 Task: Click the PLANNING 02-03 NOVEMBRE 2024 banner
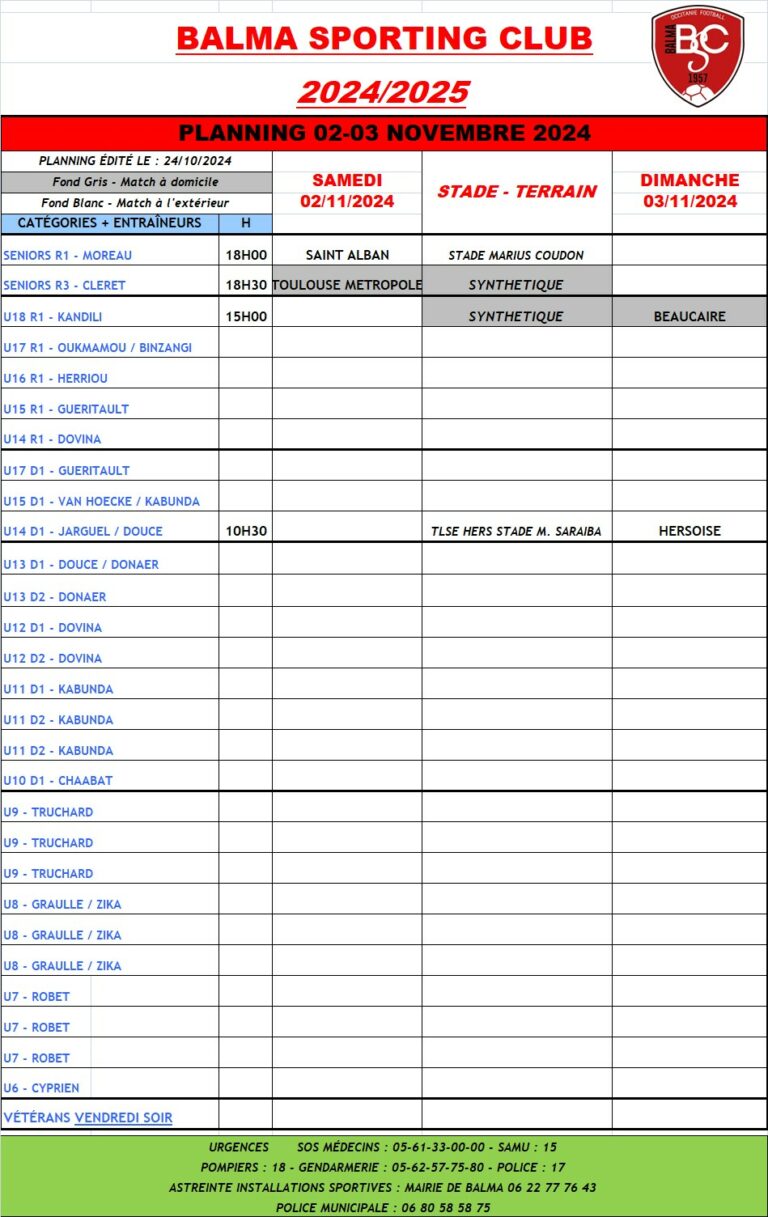pyautogui.click(x=384, y=133)
